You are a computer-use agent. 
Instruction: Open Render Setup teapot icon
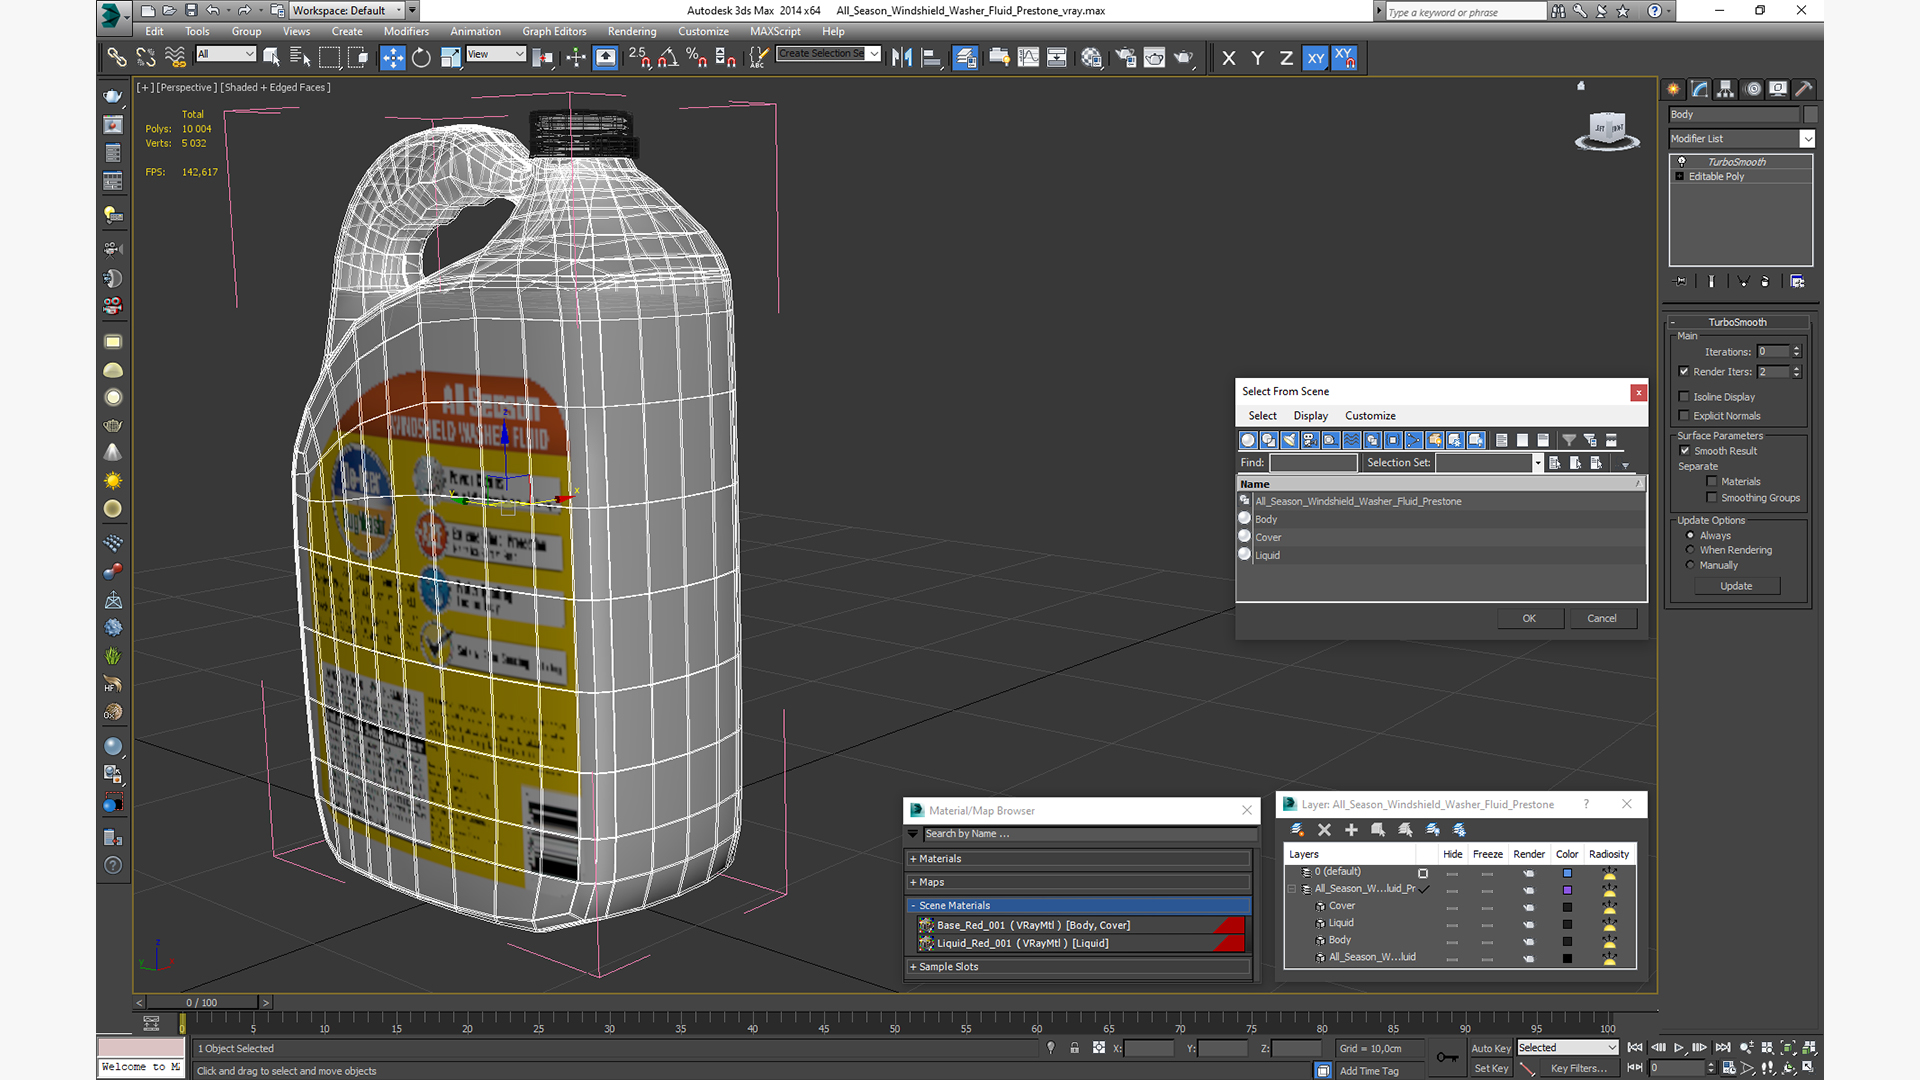tap(1126, 58)
